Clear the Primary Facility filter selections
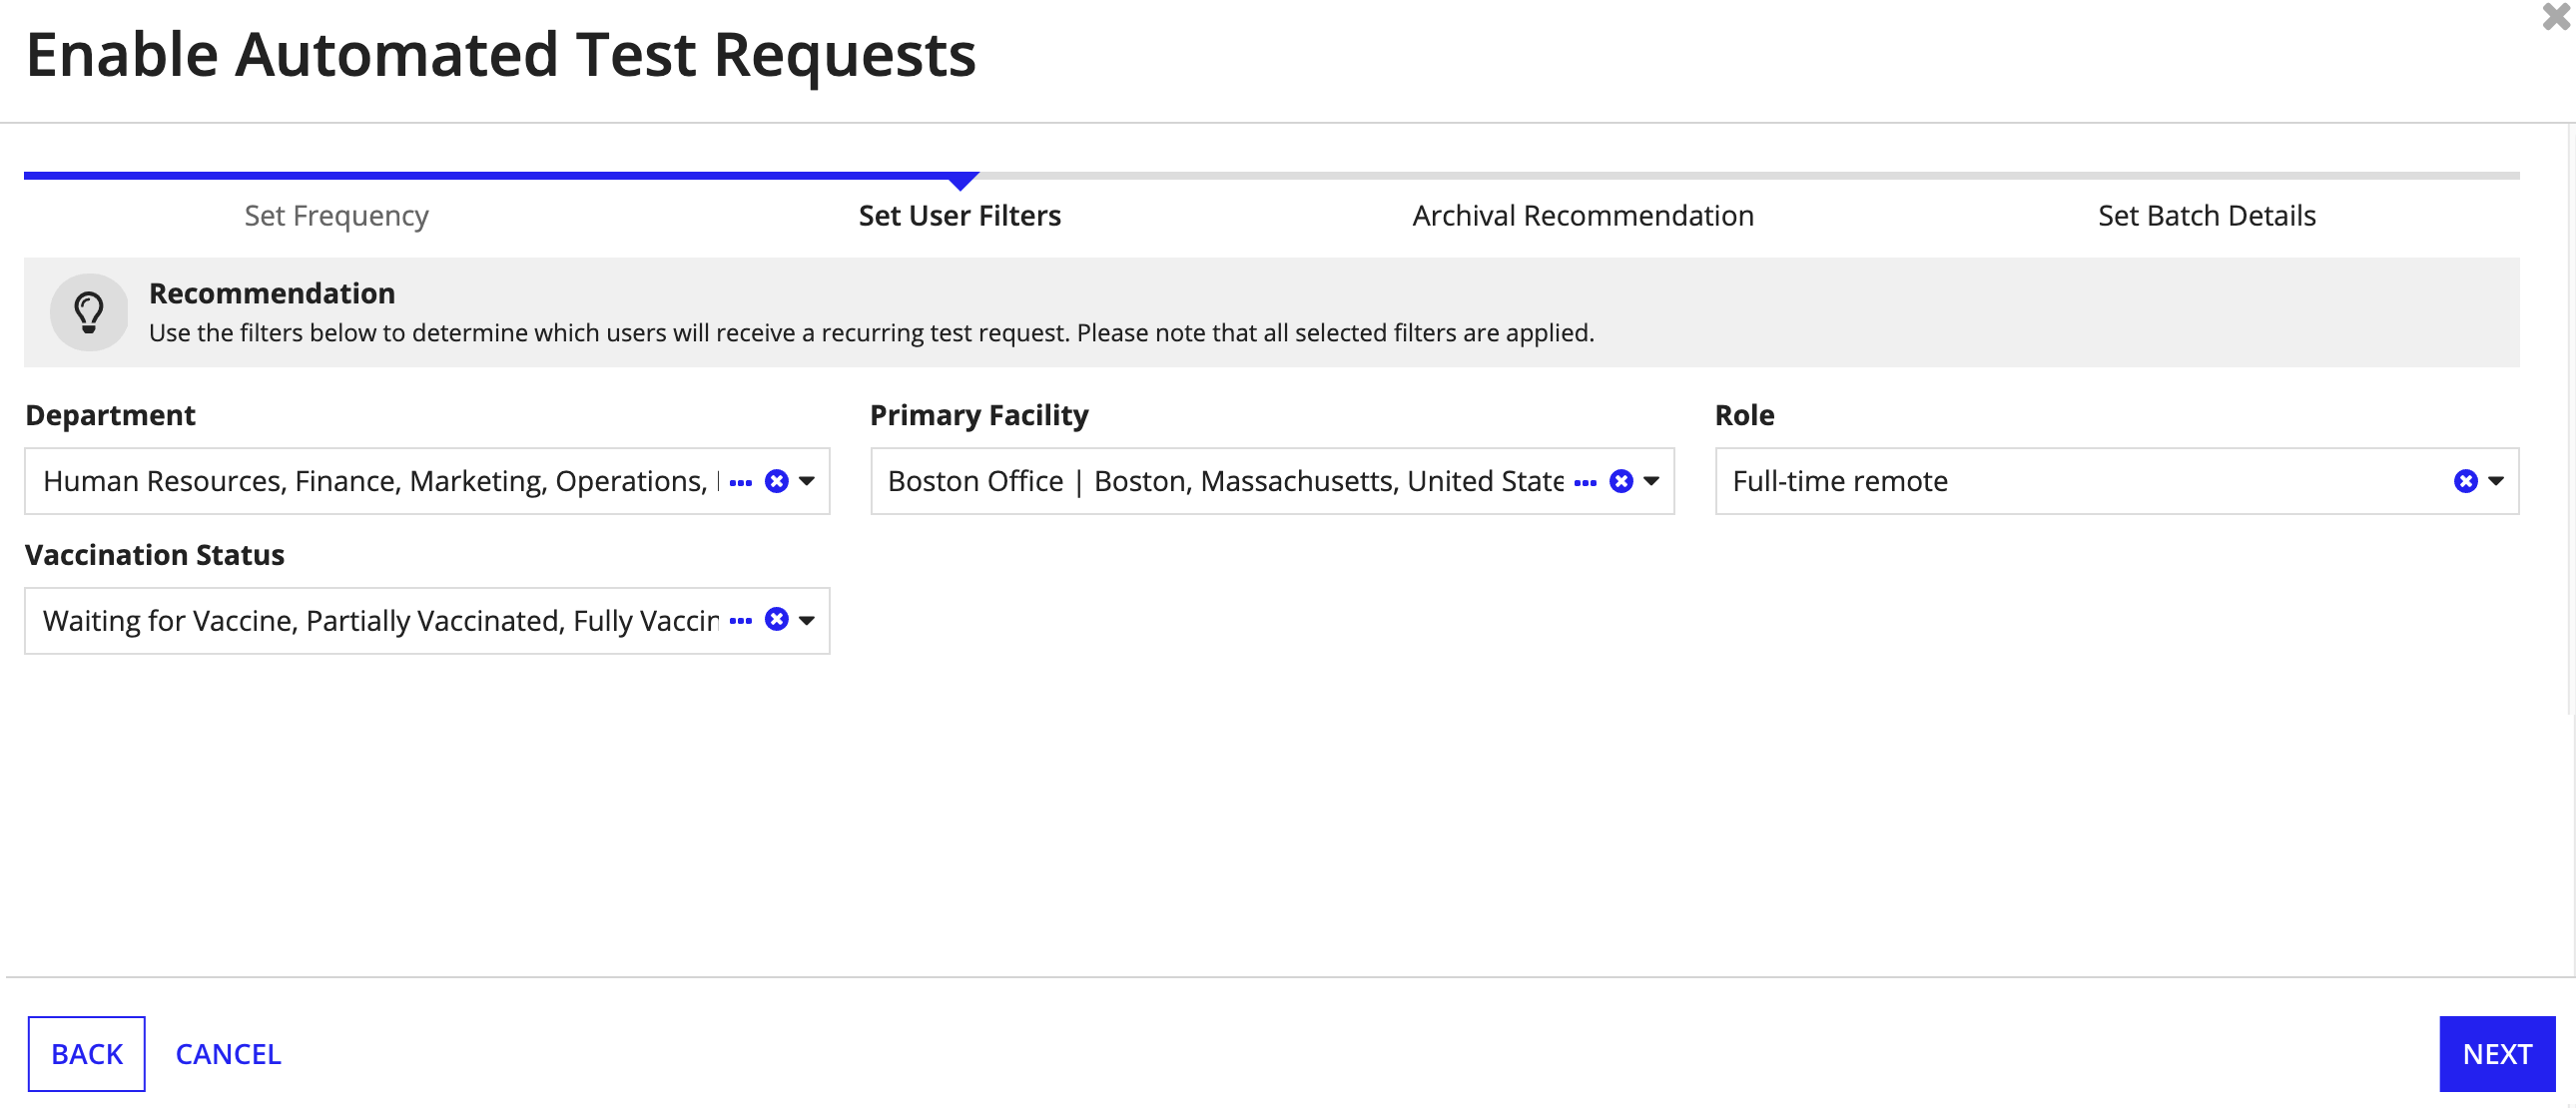 [1621, 481]
